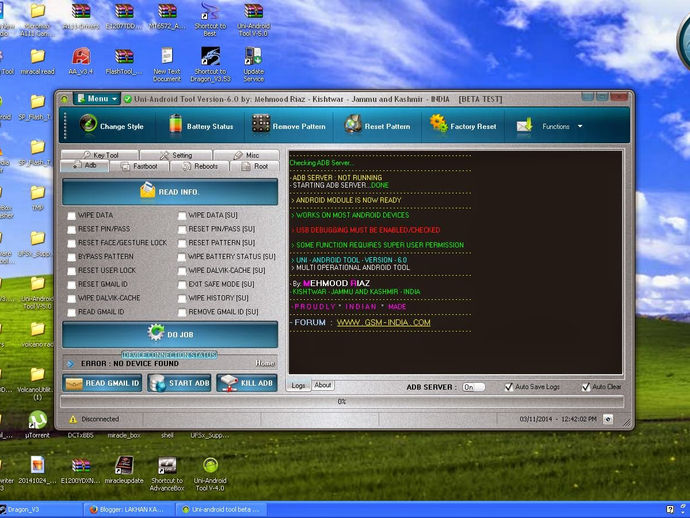This screenshot has height=518, width=690.
Task: Open the miracleupdate desktop icon
Action: click(124, 470)
